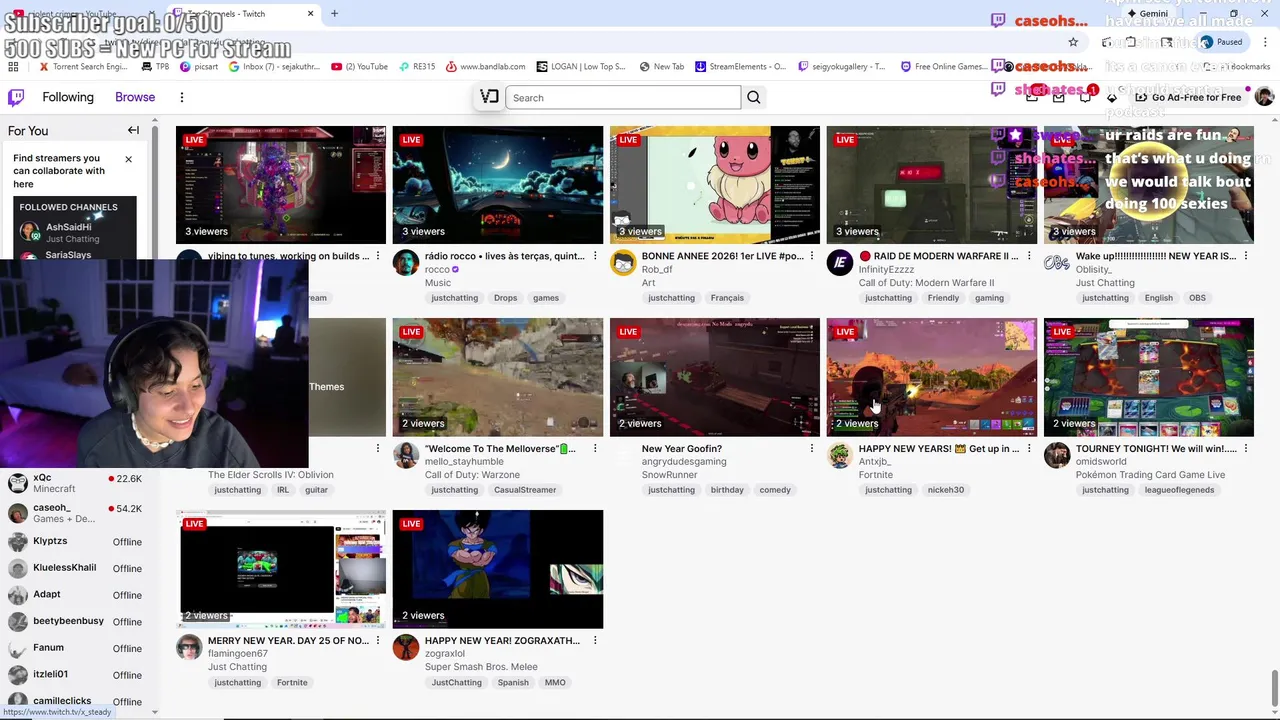Open options menu for rádio rocco stream
The height and width of the screenshot is (720, 1280).
point(595,256)
